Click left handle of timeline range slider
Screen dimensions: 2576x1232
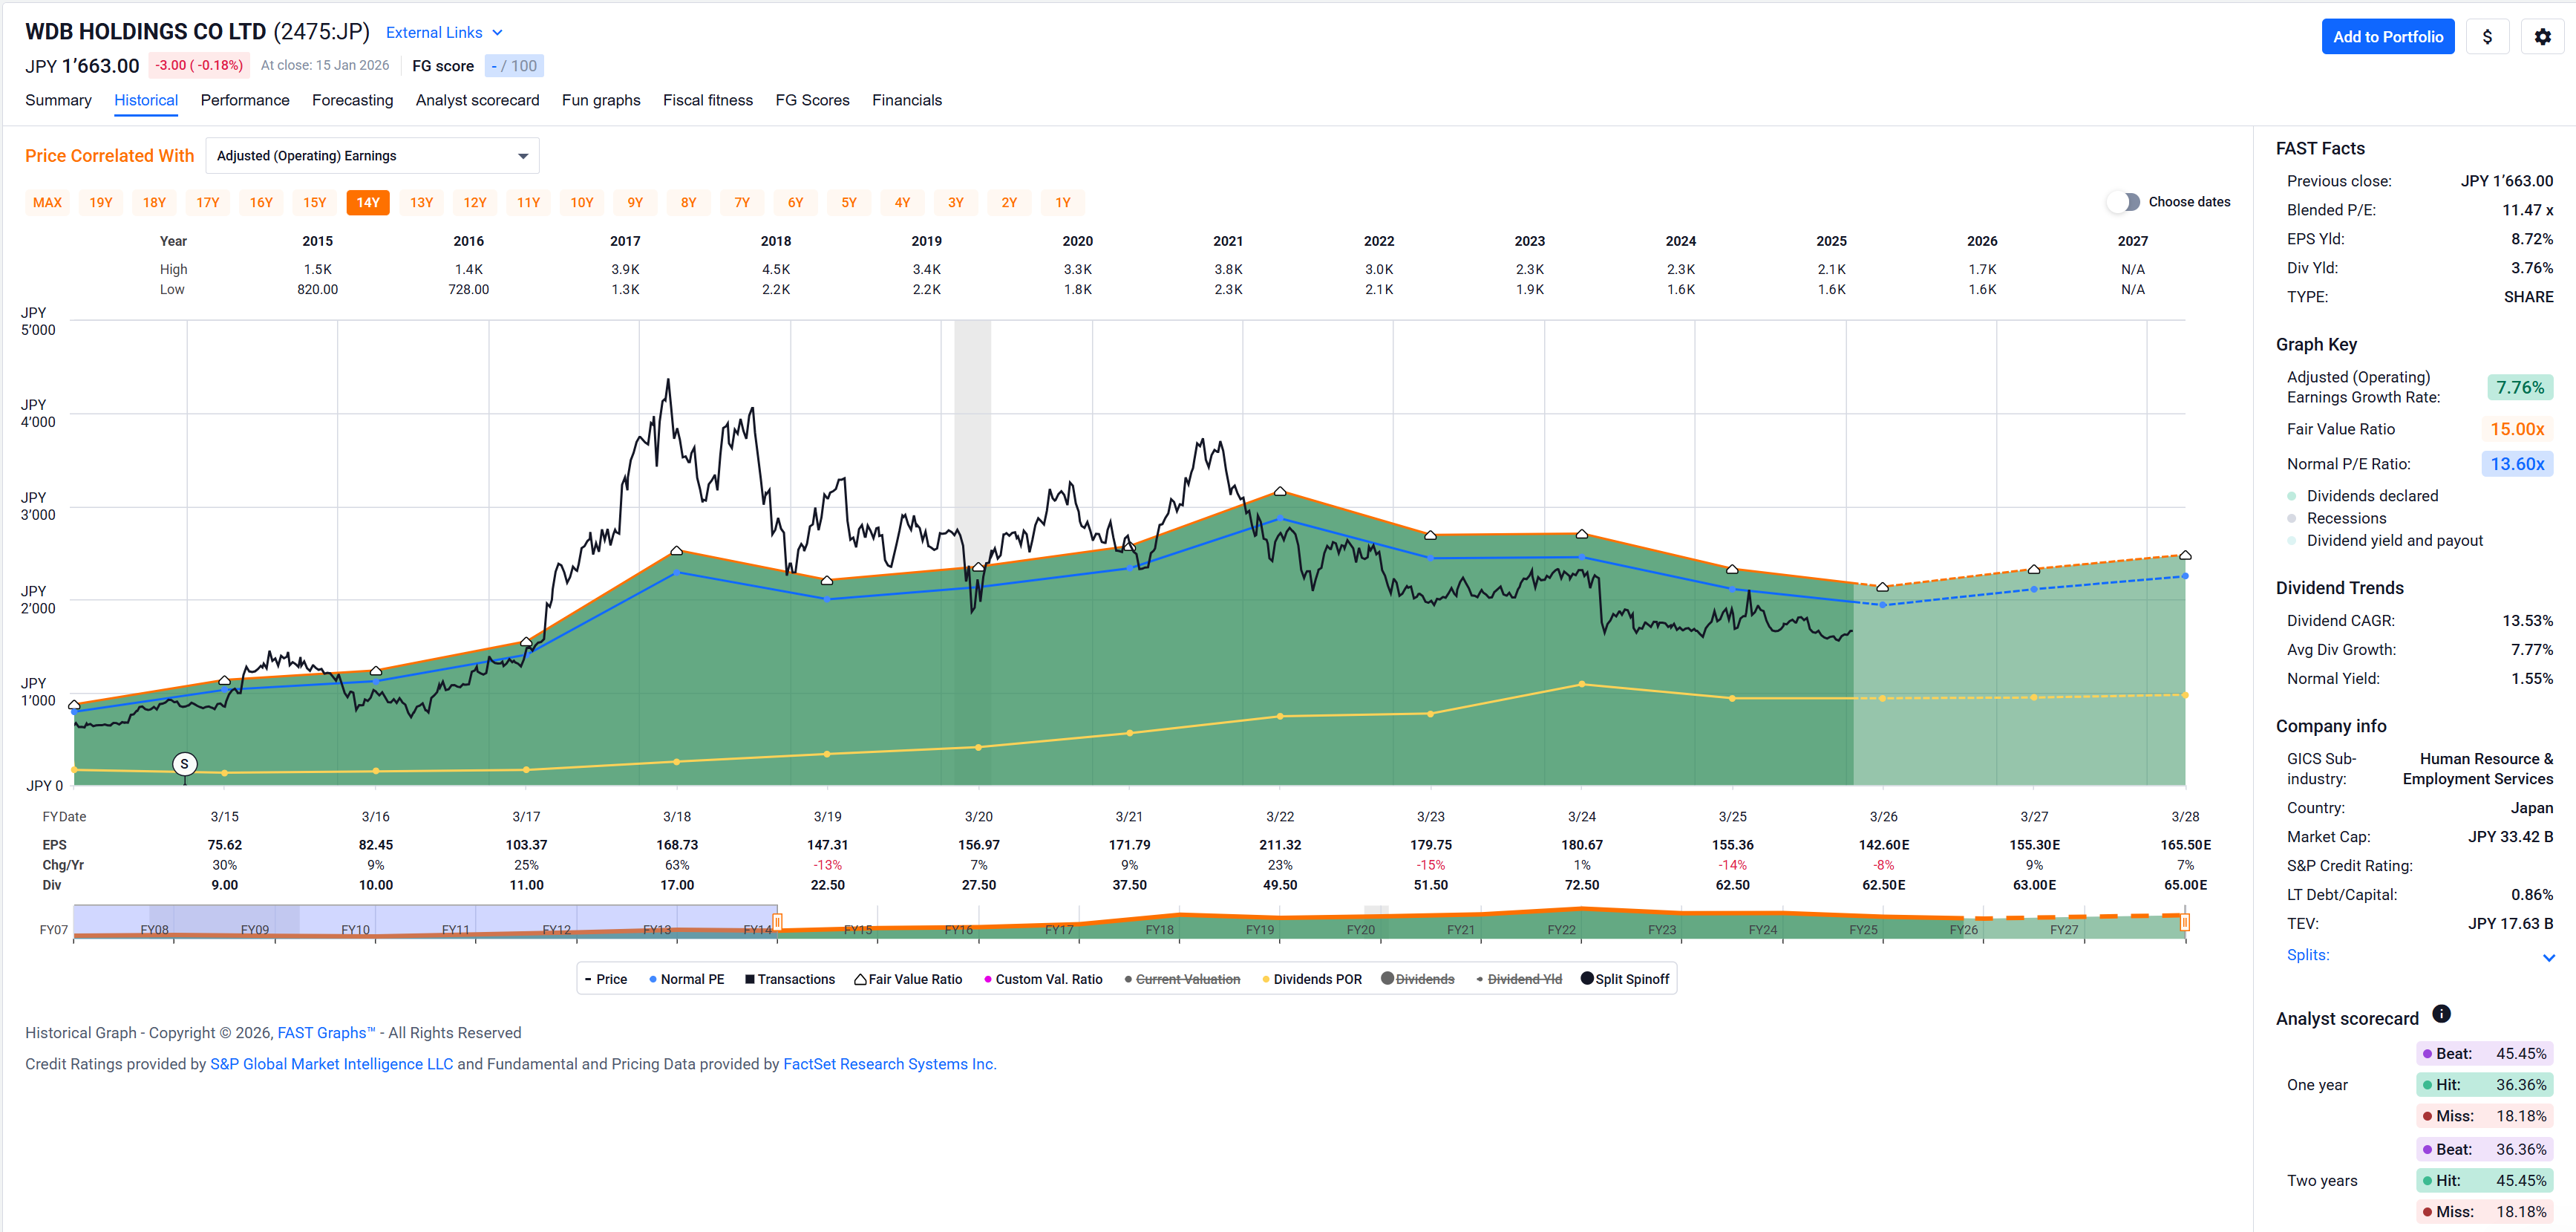(777, 922)
